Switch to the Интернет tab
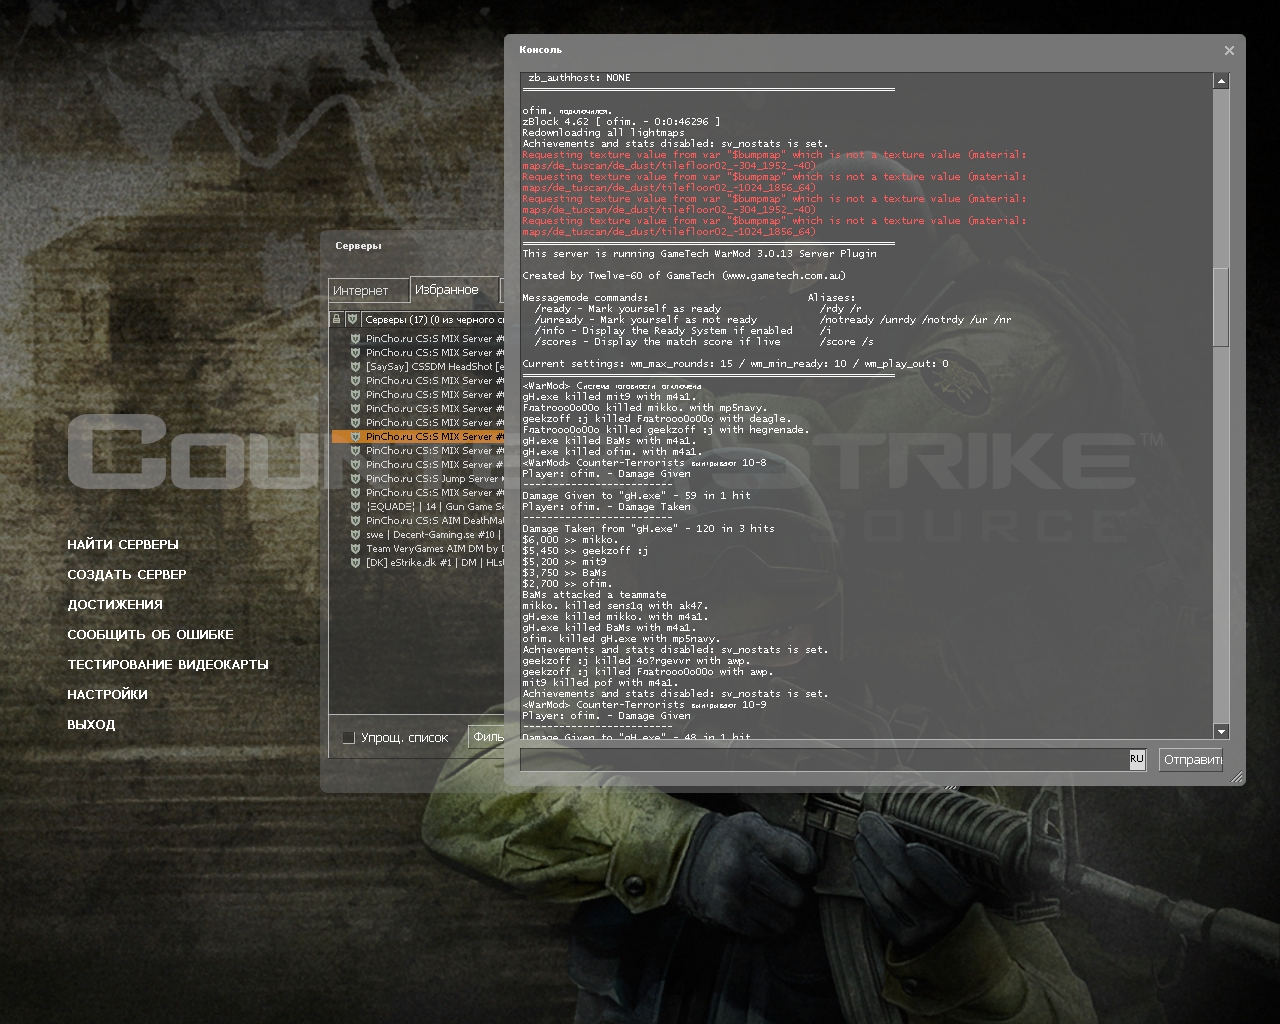The width and height of the screenshot is (1280, 1024). pos(369,290)
